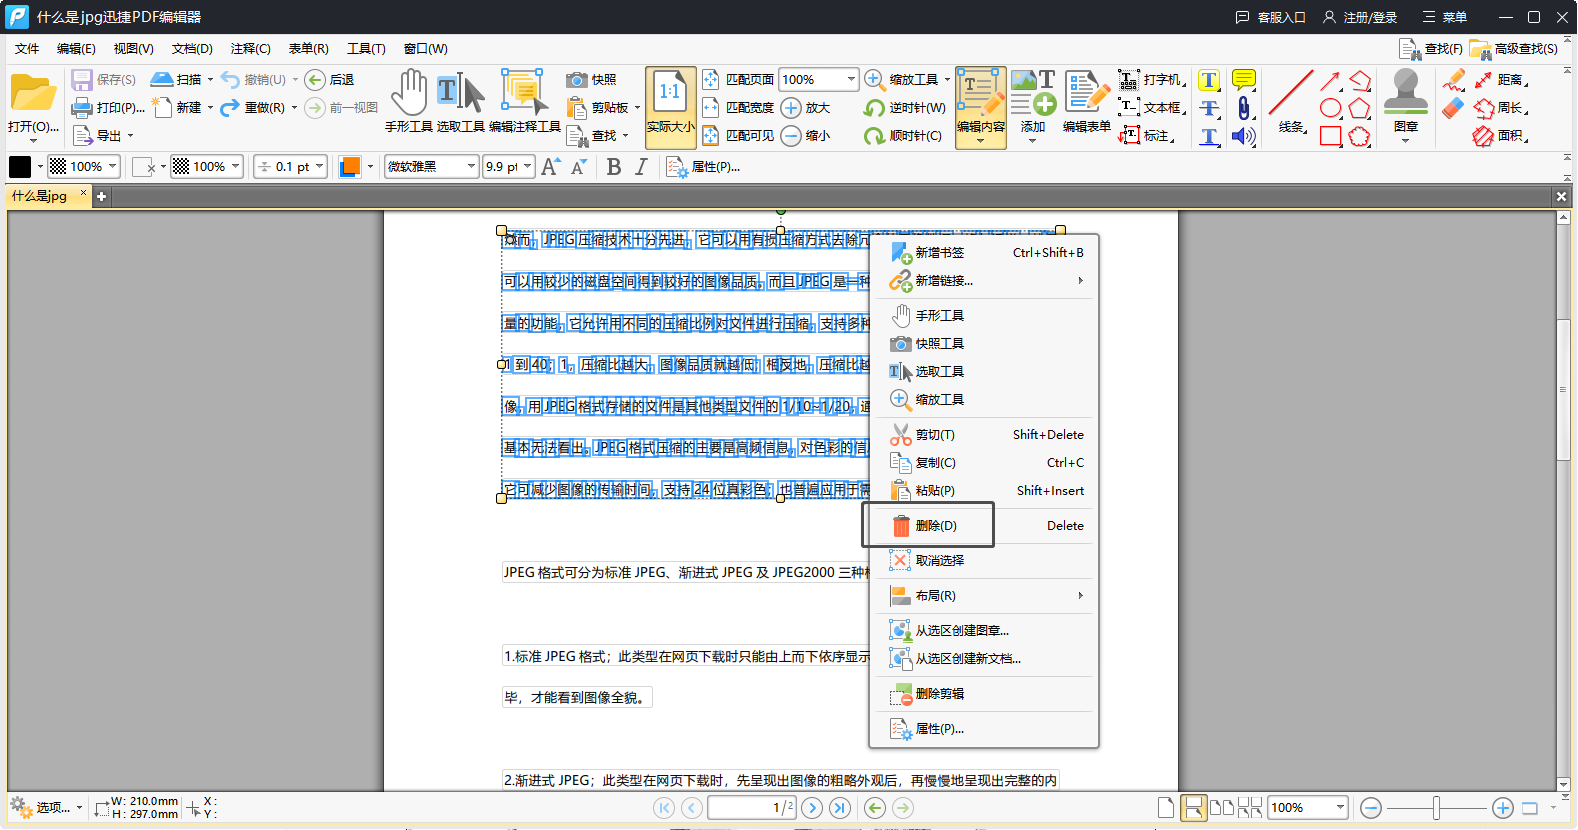Select the Area (面积) measuring tool
Viewport: 1578px width, 830px height.
coord(1499,135)
